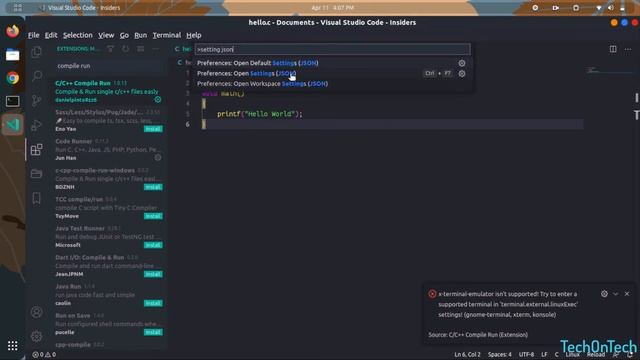Open the Selection menu

78,35
